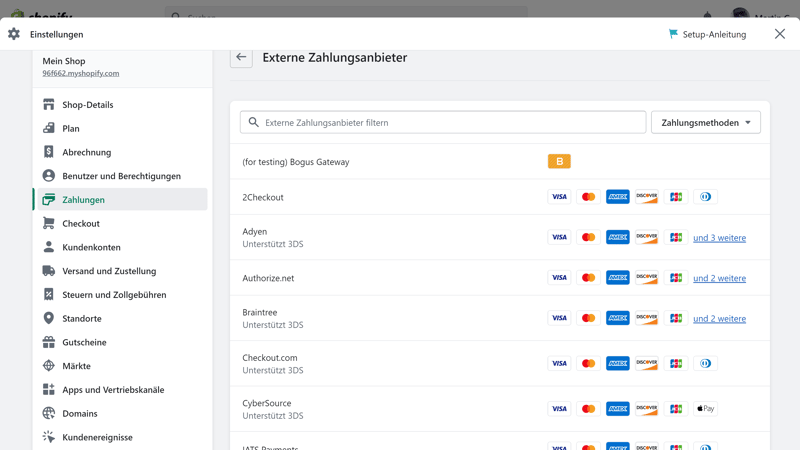Click the Versand und Zustellung truck icon

point(49,271)
